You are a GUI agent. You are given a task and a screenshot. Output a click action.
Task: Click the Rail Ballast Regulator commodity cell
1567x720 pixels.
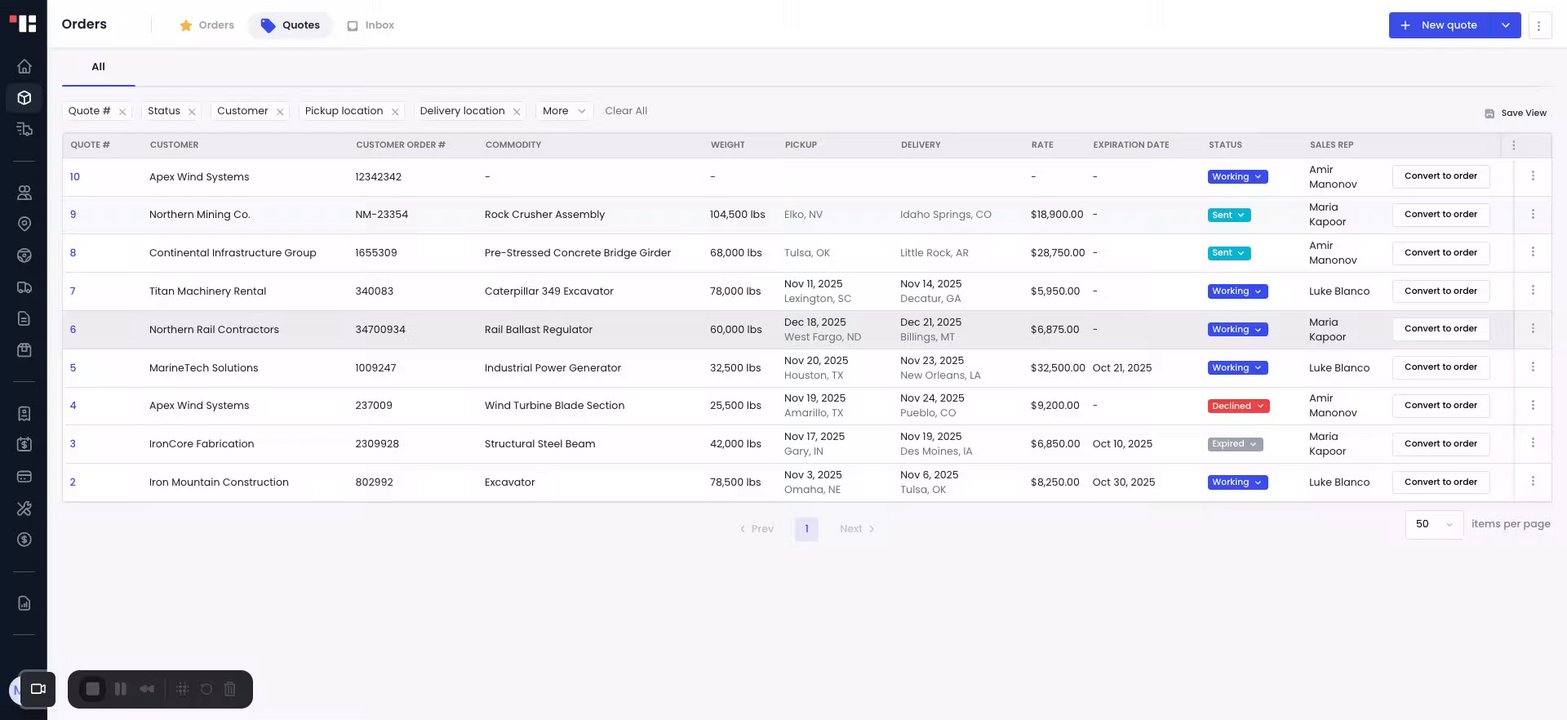click(x=539, y=329)
